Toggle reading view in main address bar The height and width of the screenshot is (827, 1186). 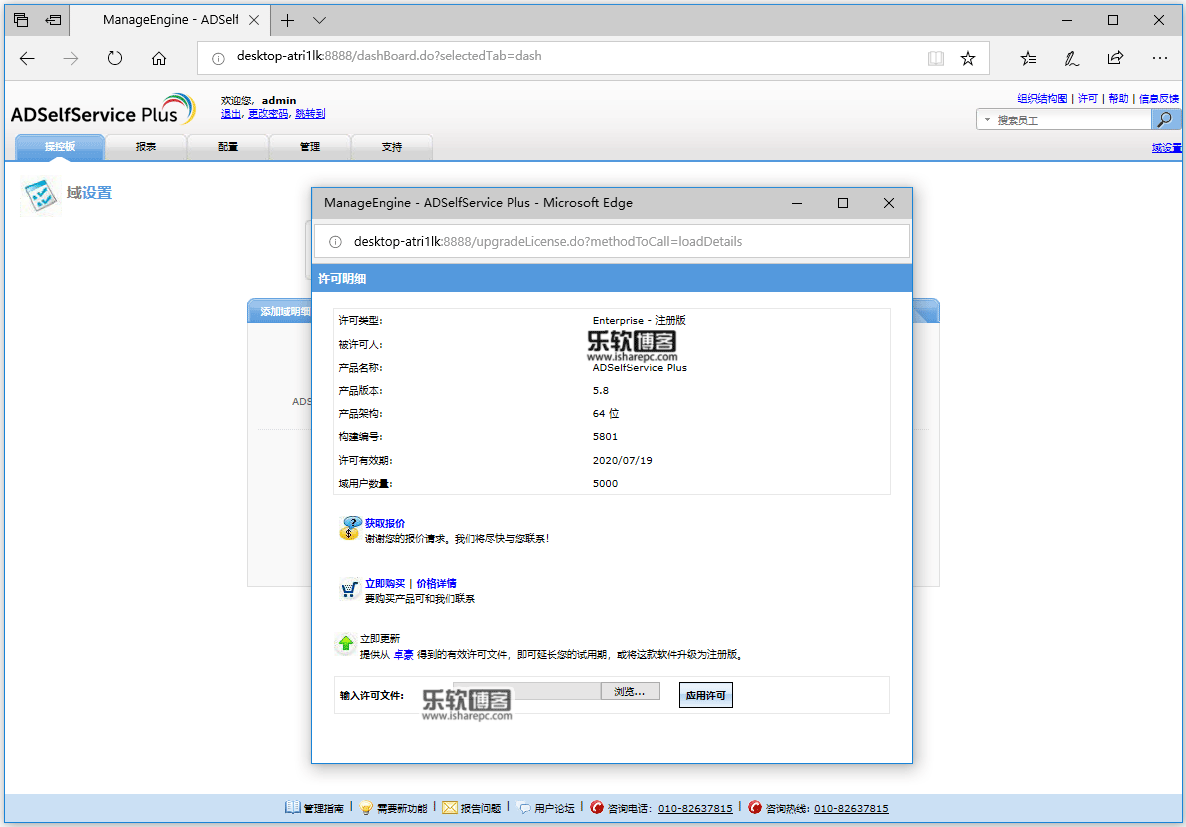point(936,58)
